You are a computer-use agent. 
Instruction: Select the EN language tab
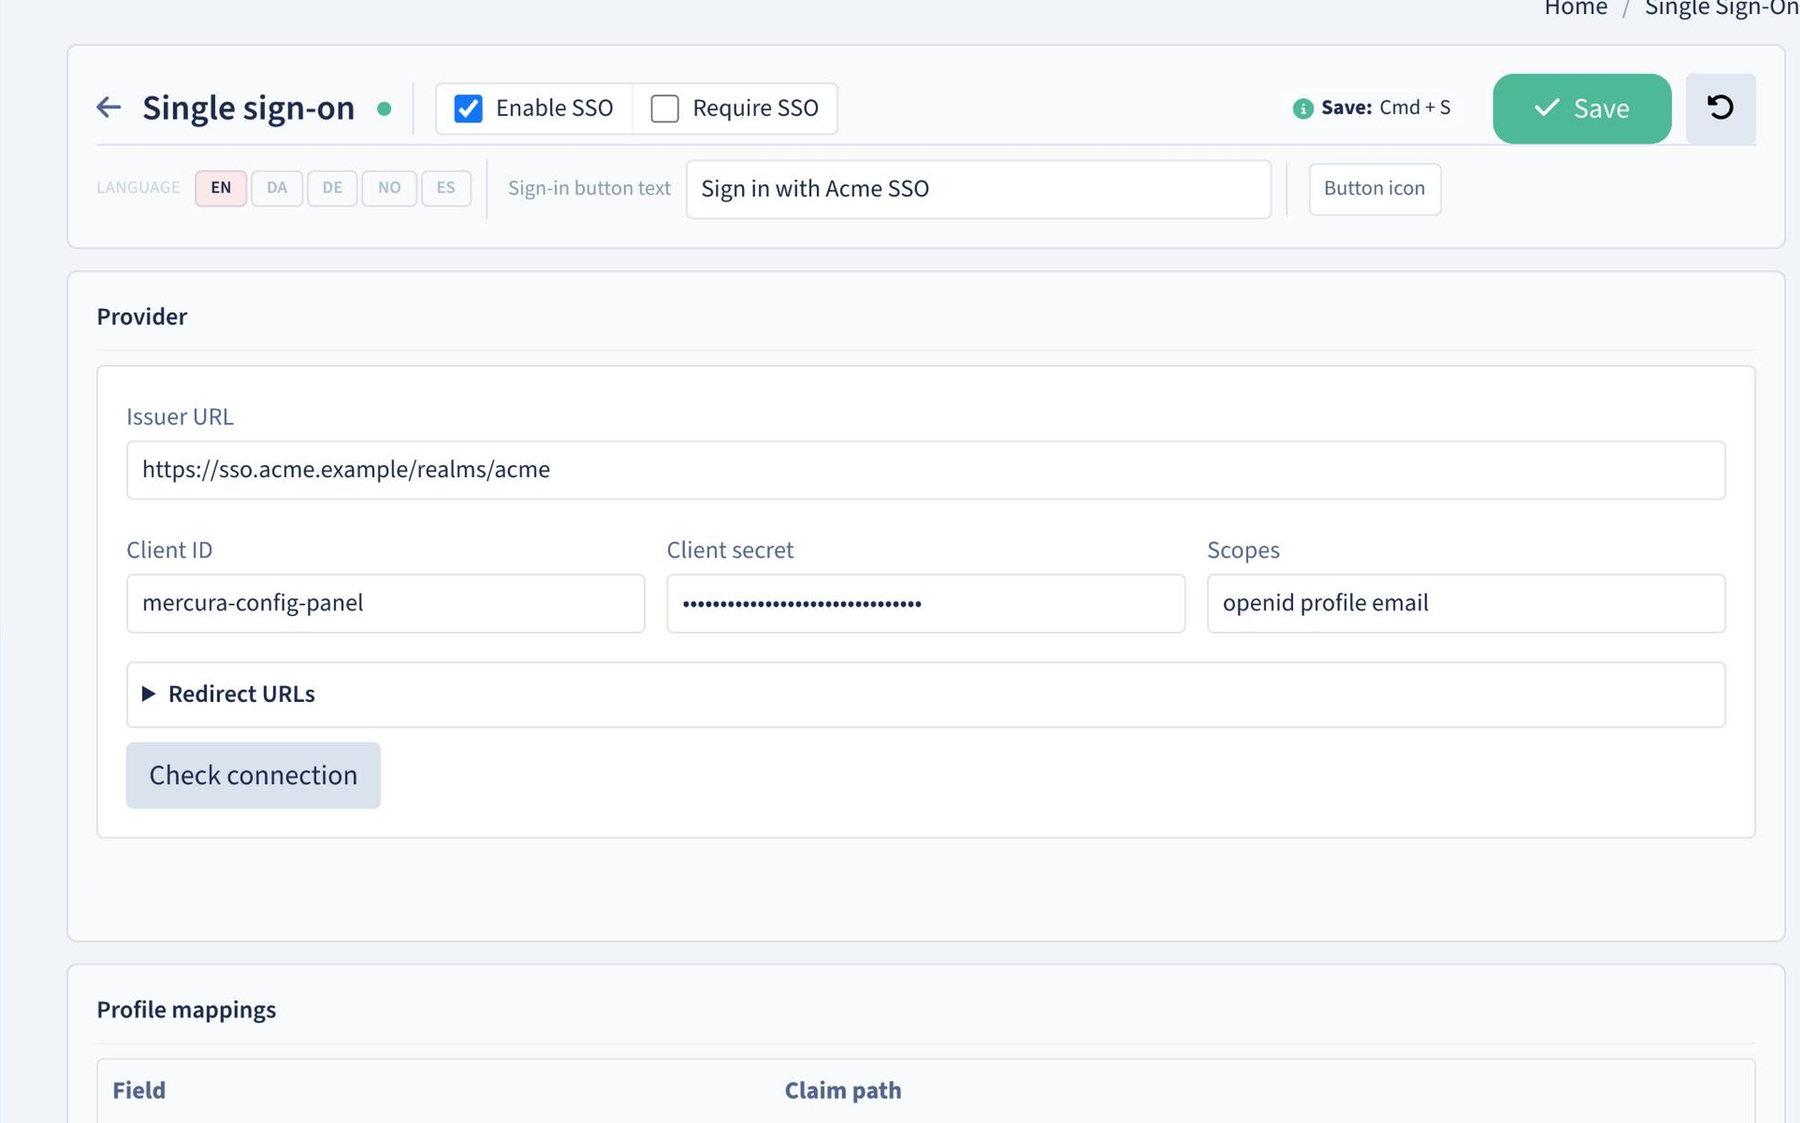coord(221,188)
